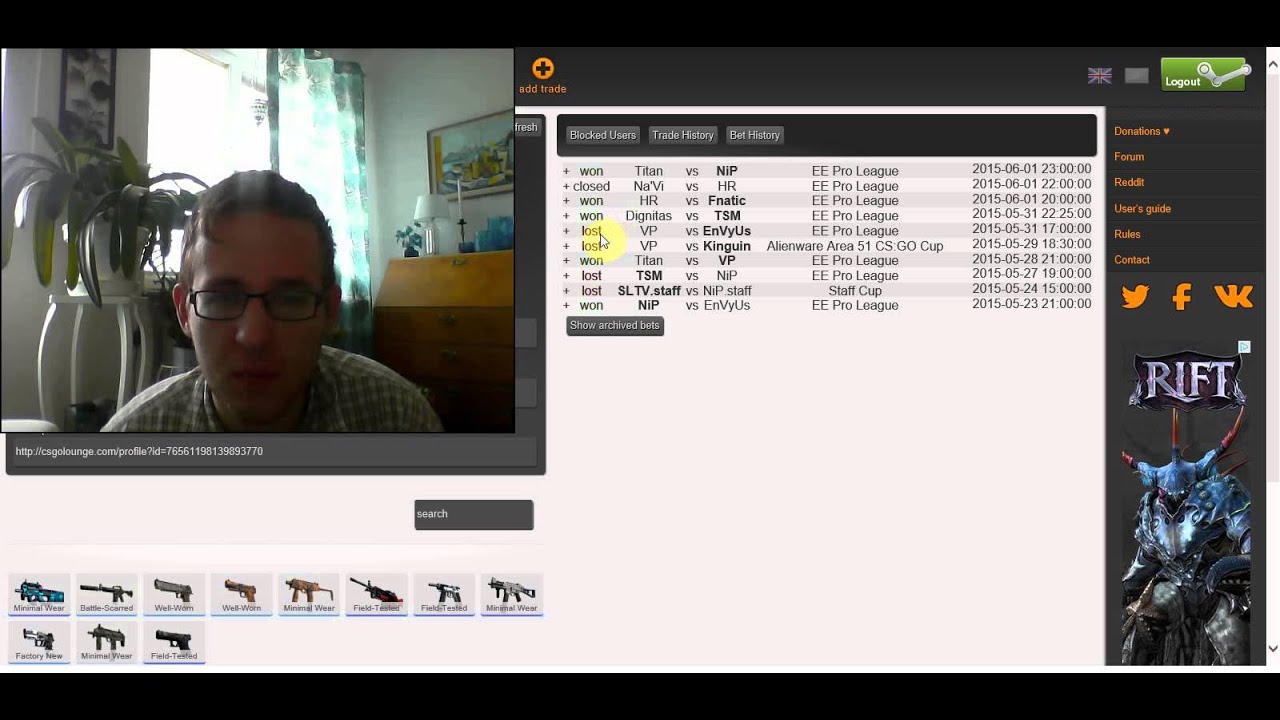Select the brown SMG Minimal Wear item

click(x=309, y=594)
